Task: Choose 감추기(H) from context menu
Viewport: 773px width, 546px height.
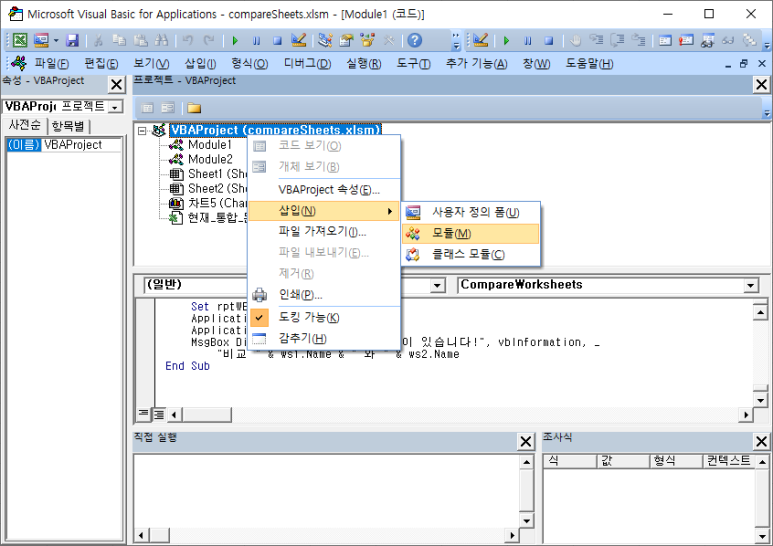Action: click(324, 338)
